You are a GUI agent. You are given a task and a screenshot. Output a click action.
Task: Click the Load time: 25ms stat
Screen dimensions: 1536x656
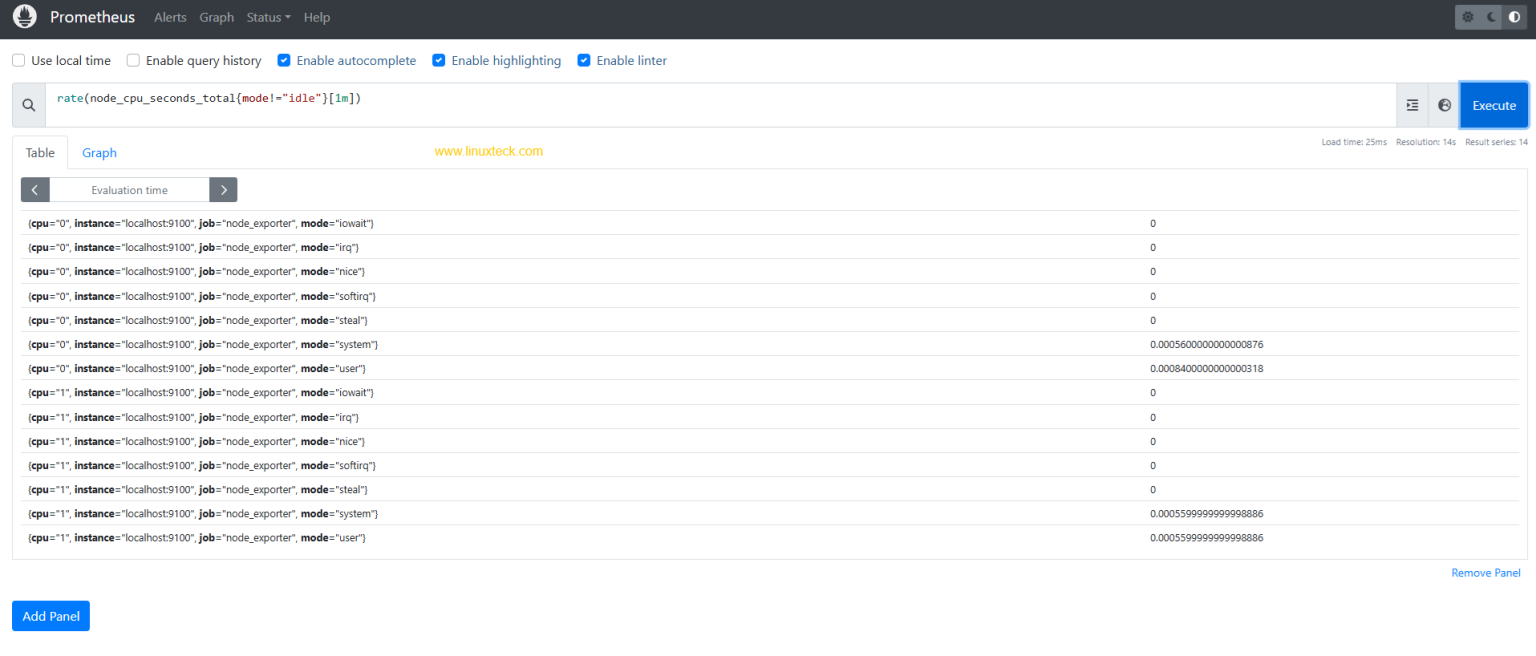1354,142
